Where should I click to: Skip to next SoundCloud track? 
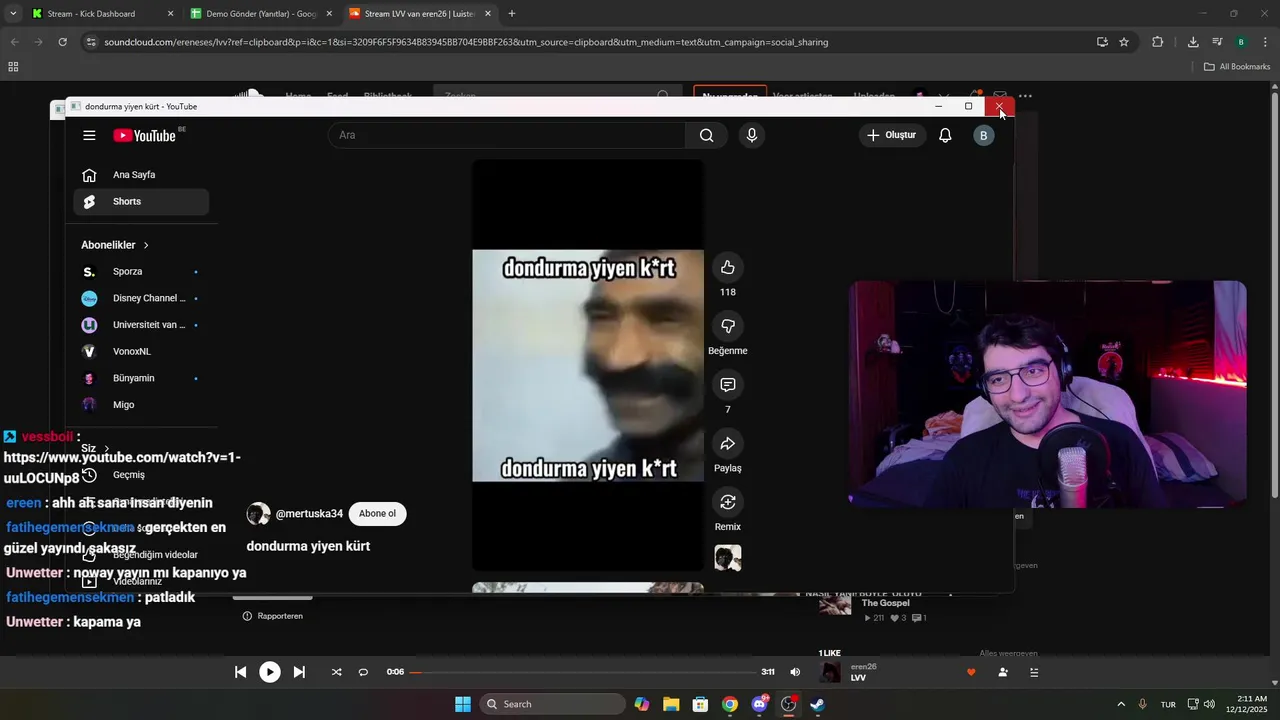299,672
